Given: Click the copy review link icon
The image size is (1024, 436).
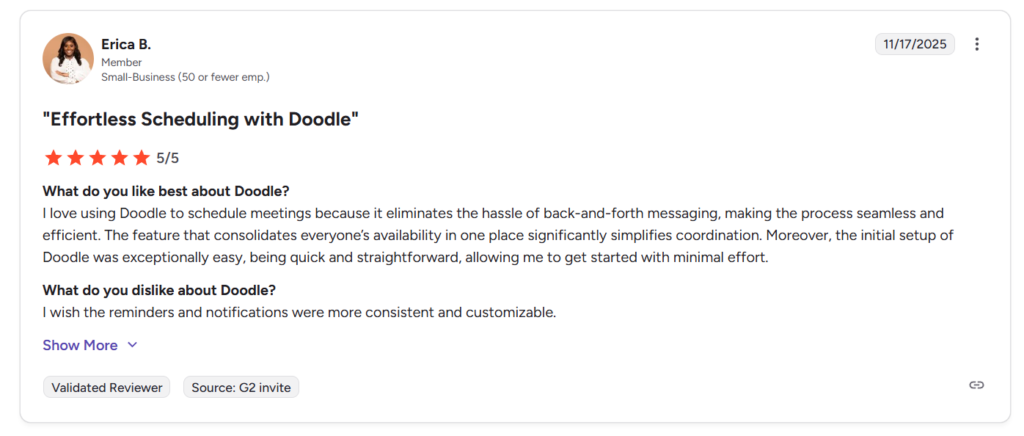Looking at the screenshot, I should coord(977,385).
